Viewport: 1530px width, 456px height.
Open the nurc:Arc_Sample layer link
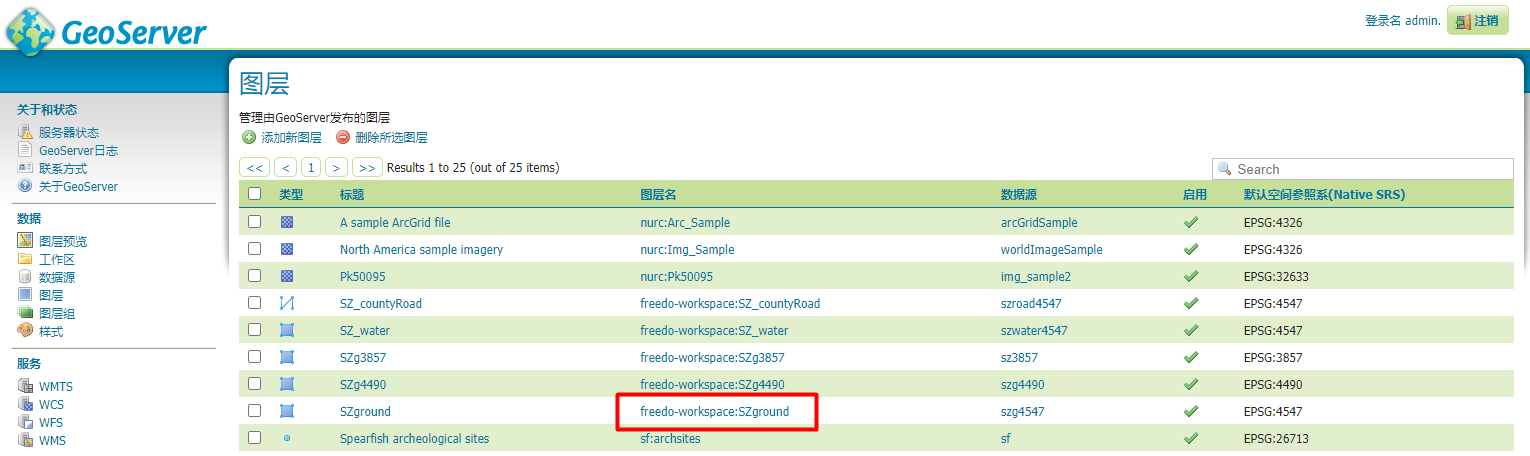(x=685, y=222)
